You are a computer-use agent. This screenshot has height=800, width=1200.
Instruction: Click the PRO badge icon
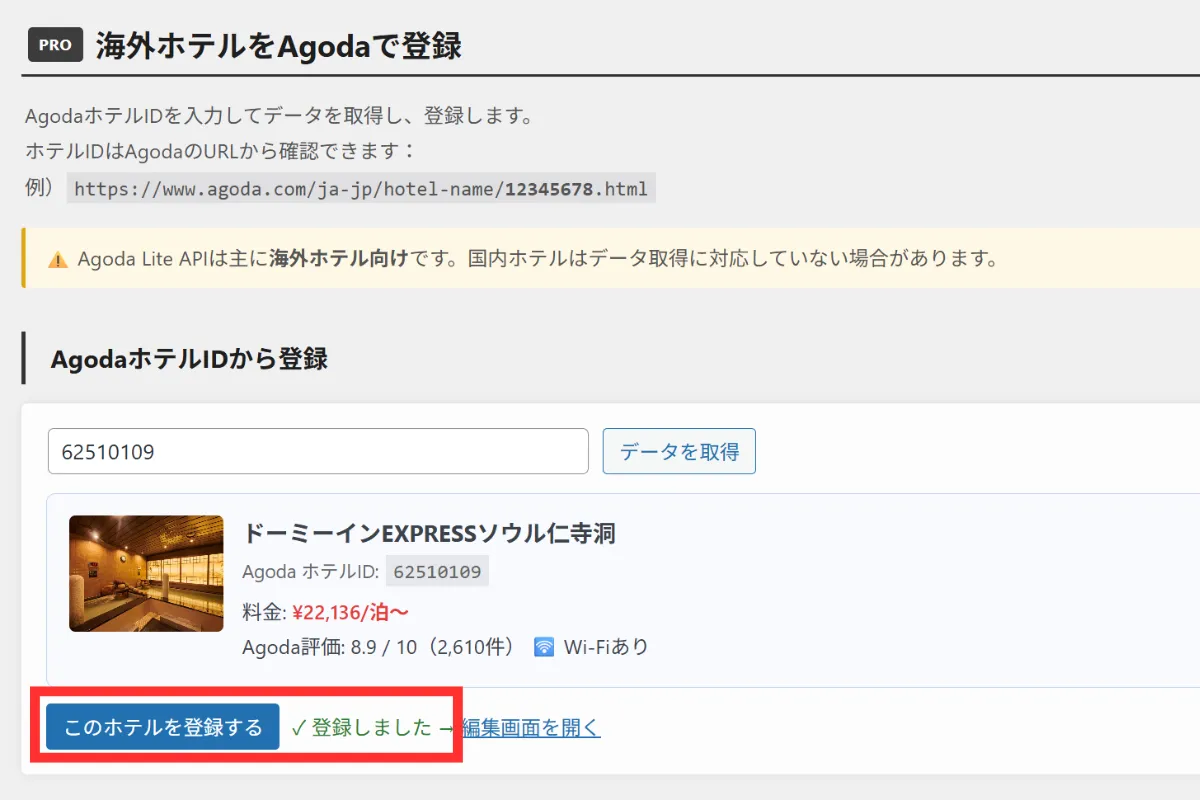coord(55,45)
